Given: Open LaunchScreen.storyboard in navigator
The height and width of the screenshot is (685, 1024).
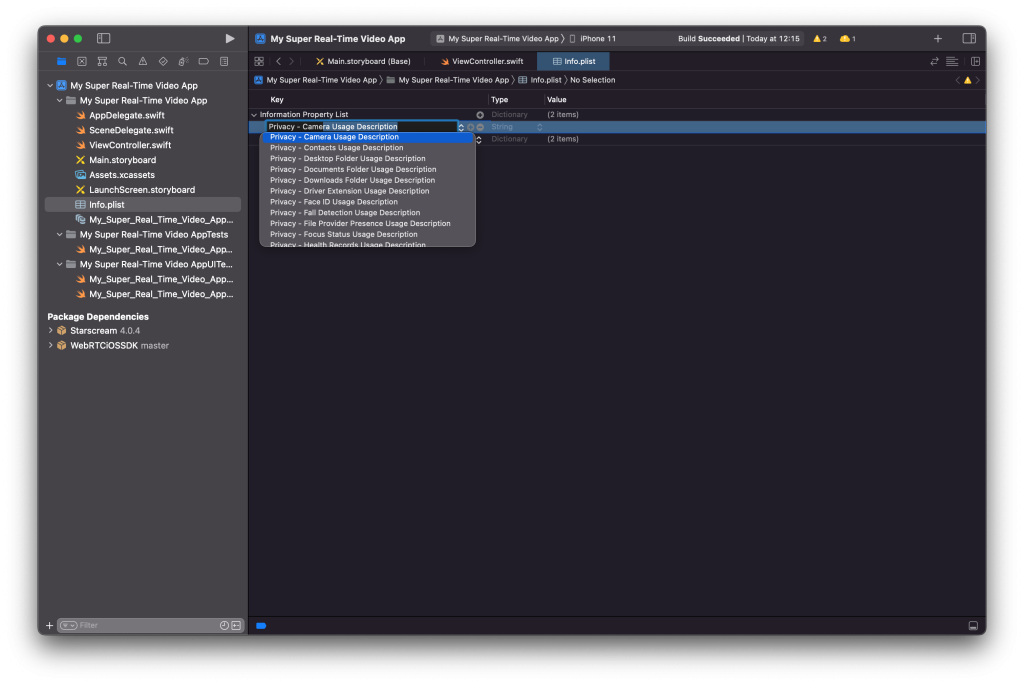Looking at the screenshot, I should tap(142, 190).
